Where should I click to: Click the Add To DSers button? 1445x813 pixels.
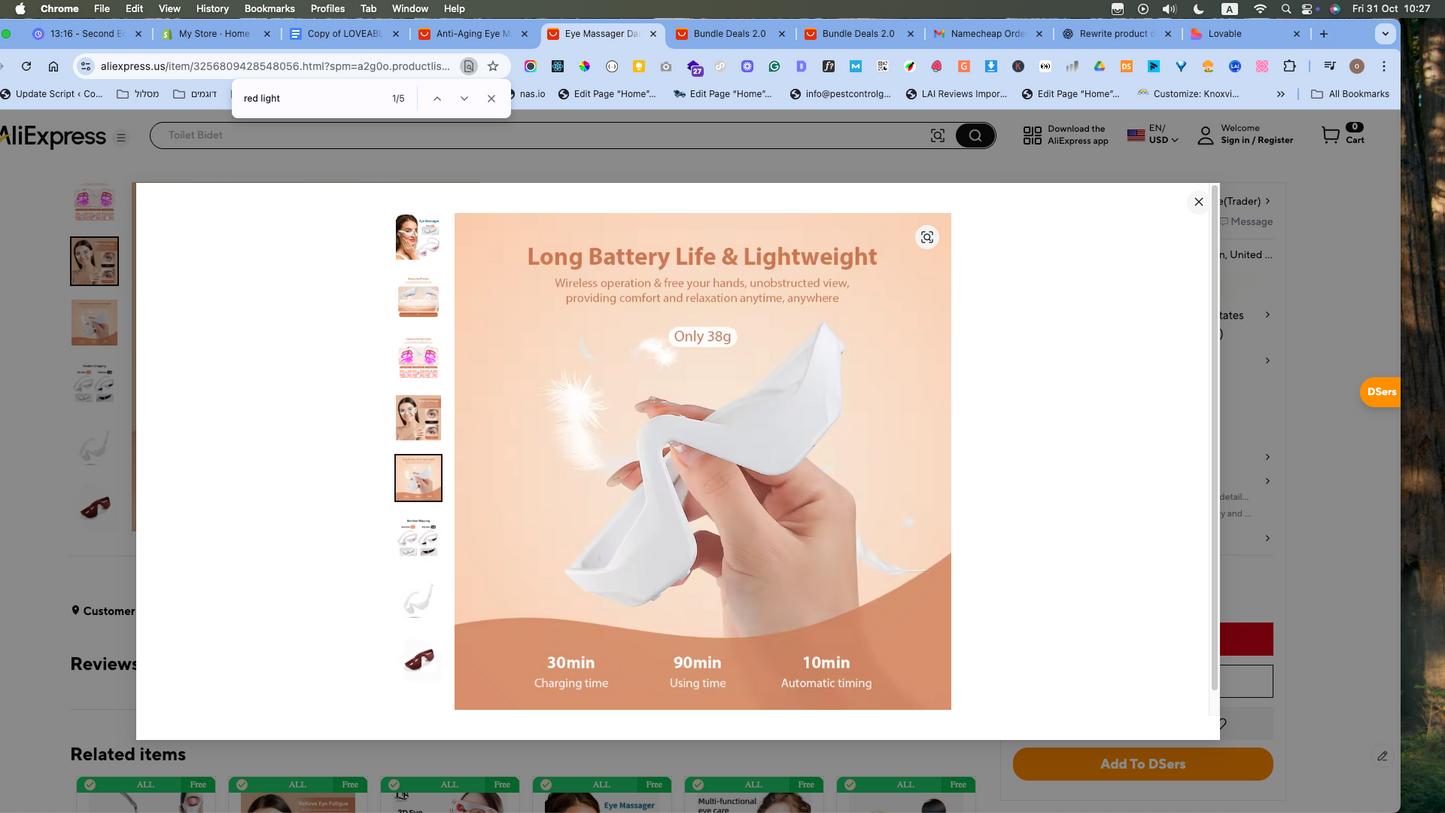pyautogui.click(x=1142, y=764)
